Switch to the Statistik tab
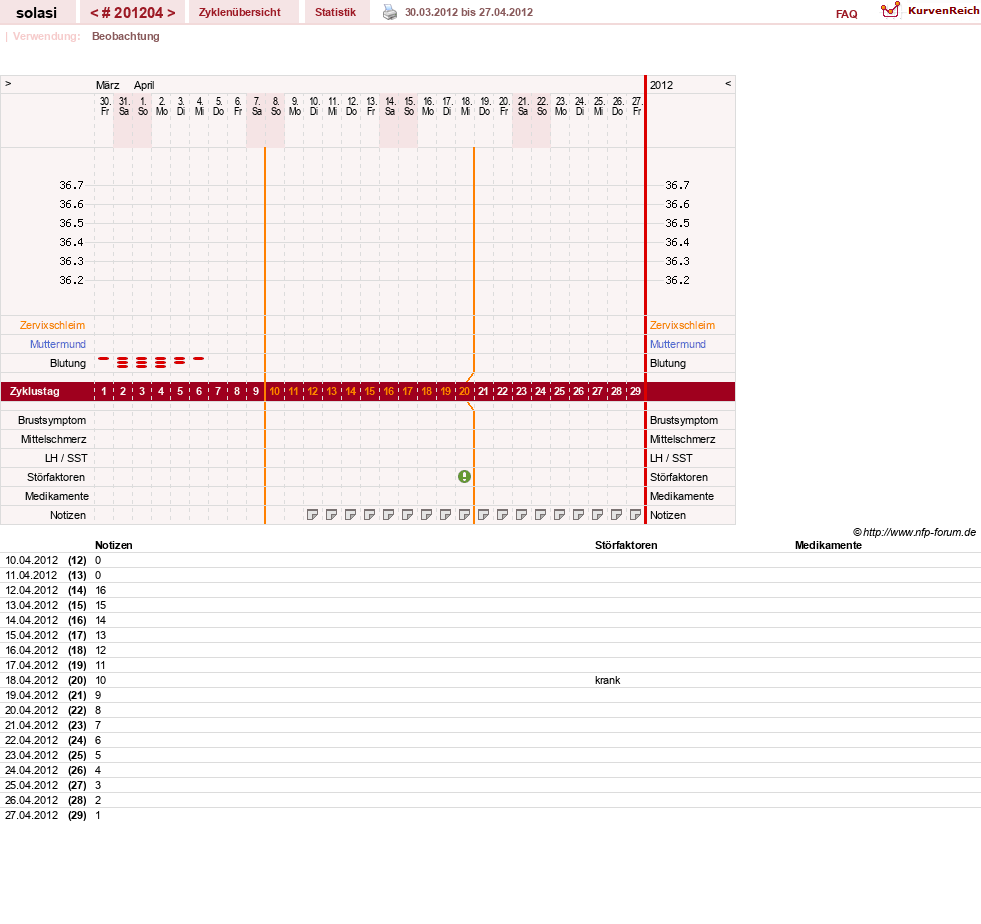The width and height of the screenshot is (981, 924). [x=335, y=13]
